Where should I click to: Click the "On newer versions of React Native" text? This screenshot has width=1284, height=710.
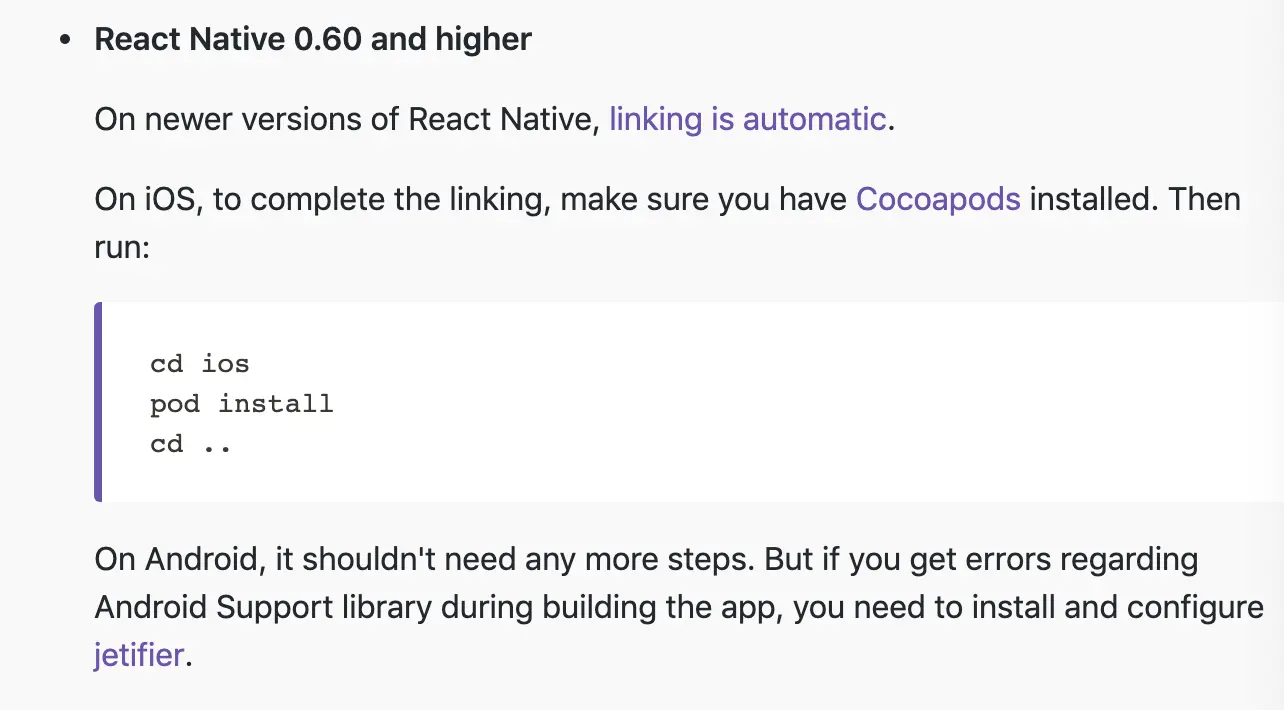(x=347, y=119)
